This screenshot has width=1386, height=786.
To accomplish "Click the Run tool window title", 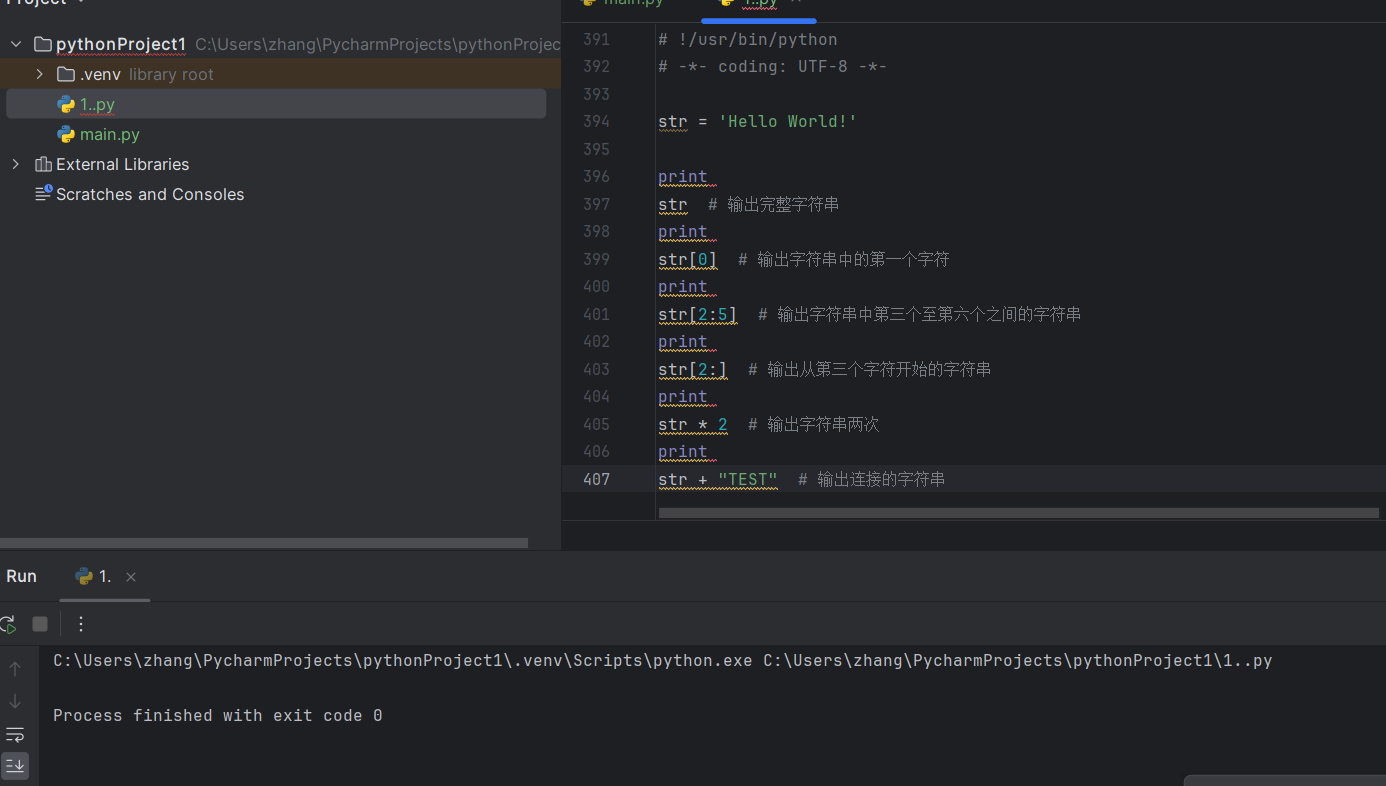I will click(21, 576).
